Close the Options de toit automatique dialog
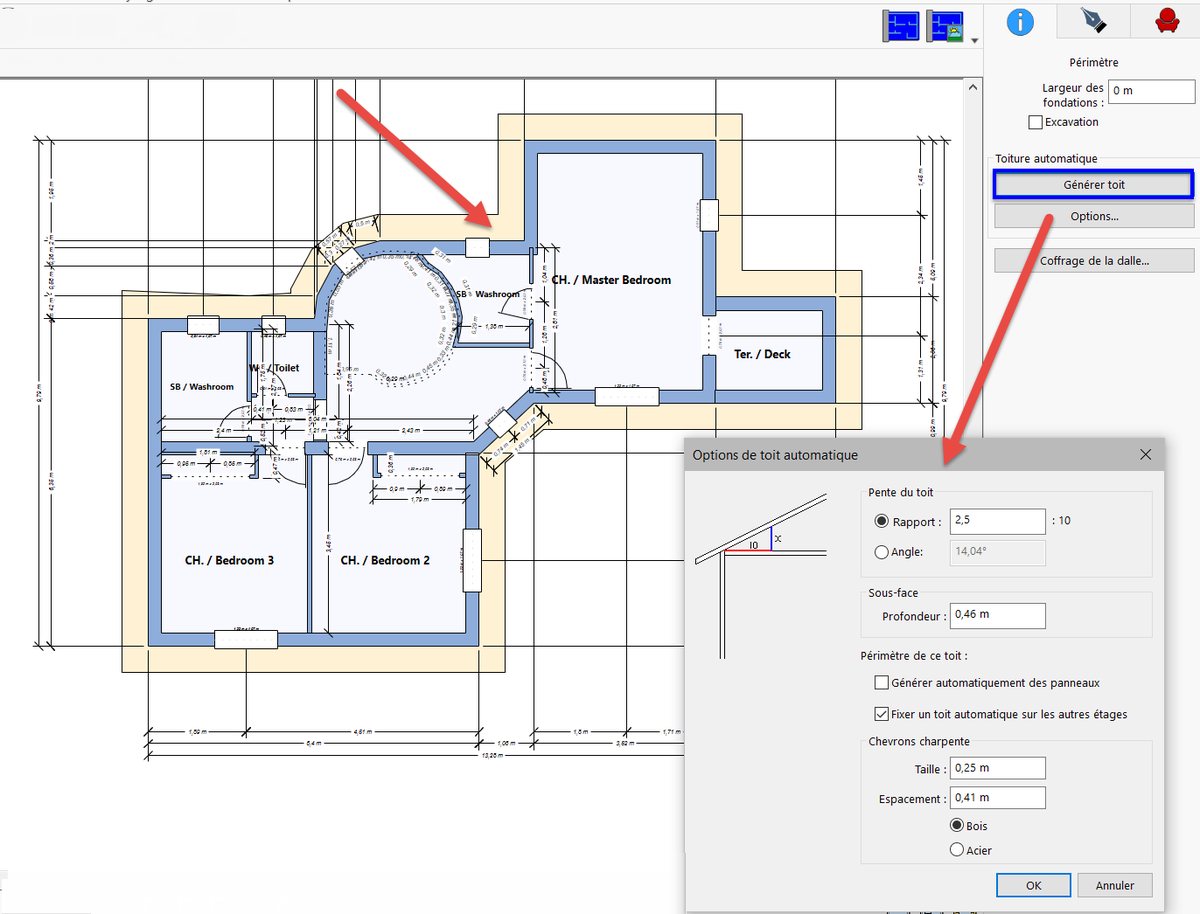This screenshot has height=914, width=1200. pyautogui.click(x=1146, y=454)
